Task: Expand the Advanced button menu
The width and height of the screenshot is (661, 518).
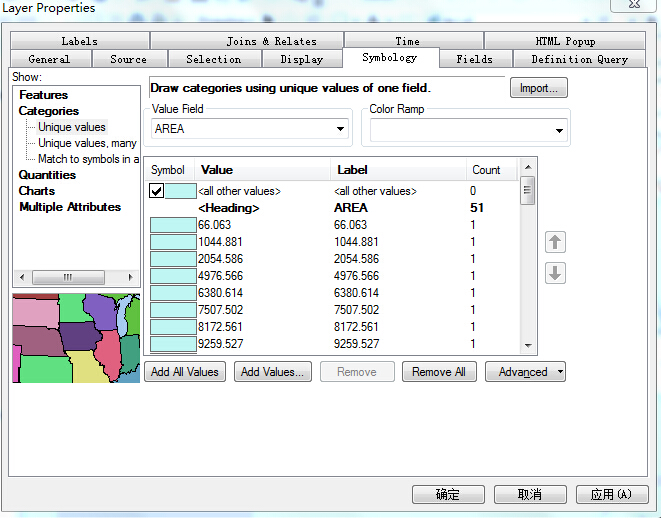Action: pos(526,372)
